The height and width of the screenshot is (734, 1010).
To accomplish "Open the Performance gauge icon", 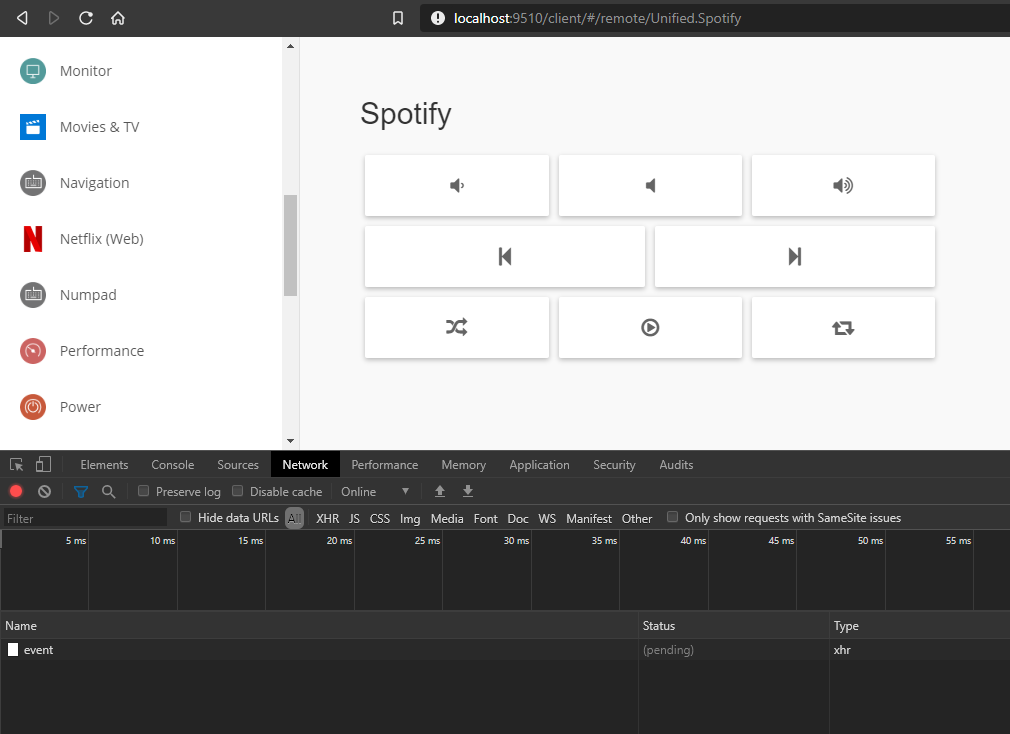I will 33,351.
